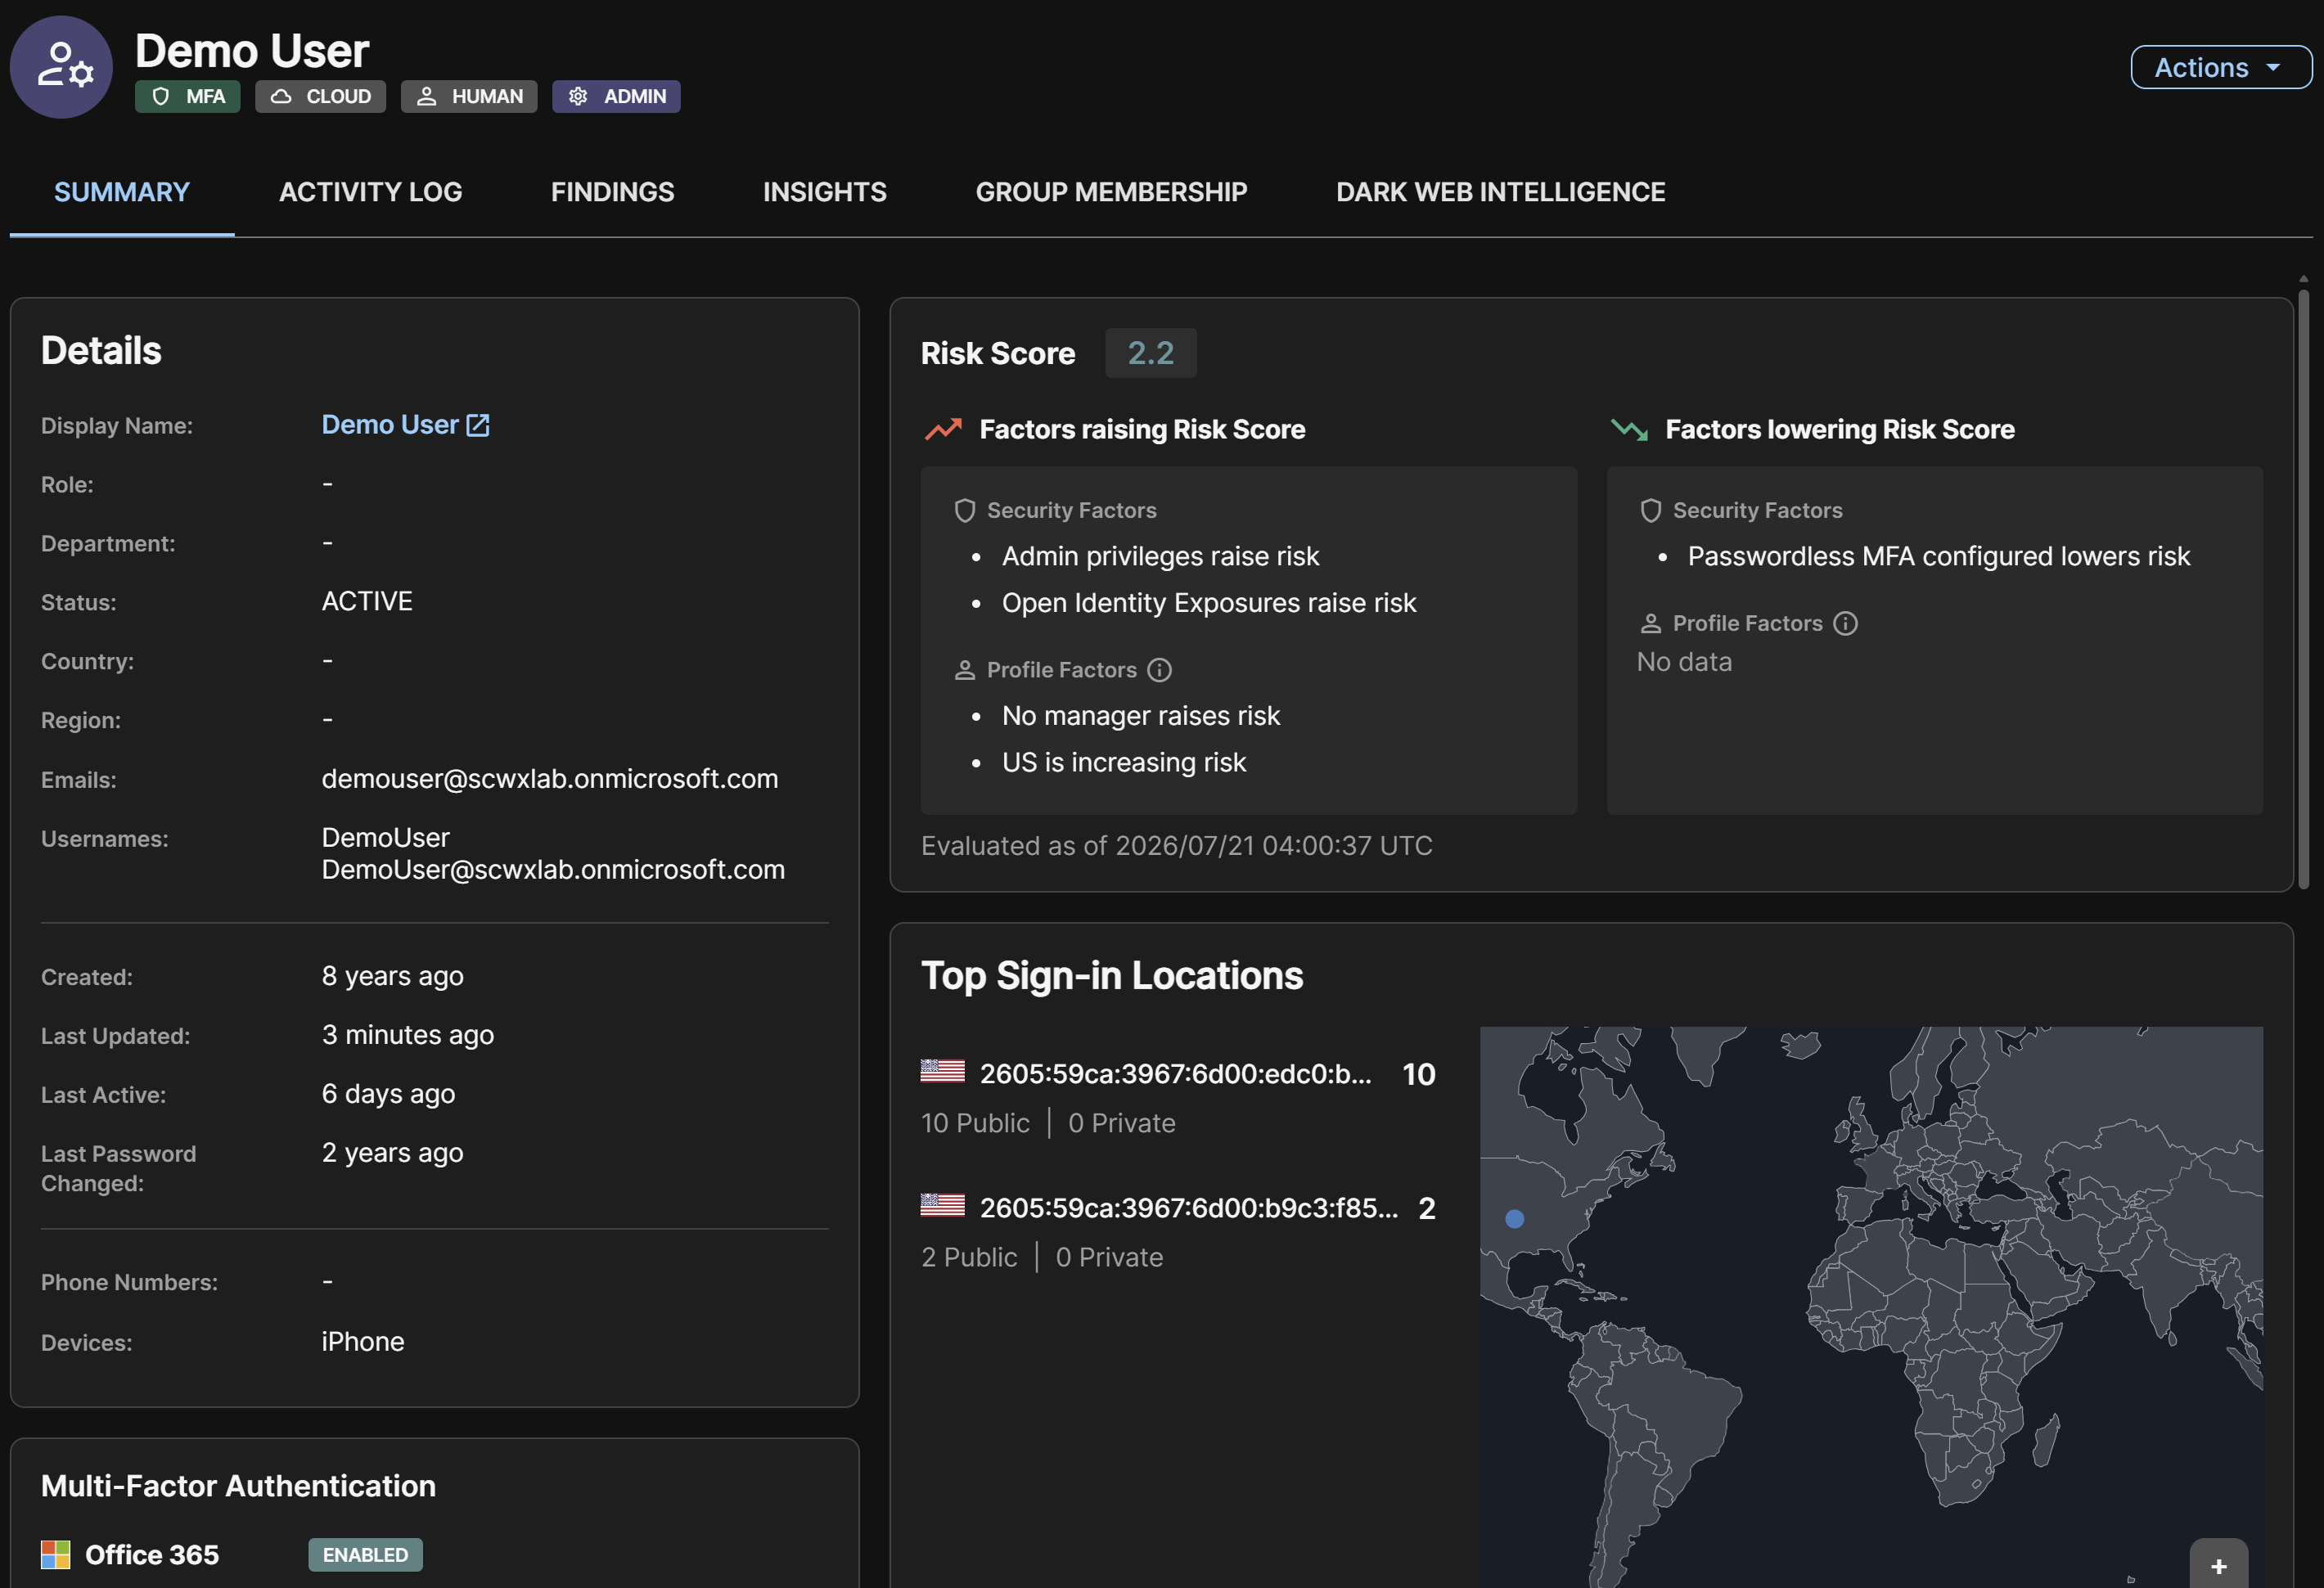This screenshot has height=1588, width=2324.
Task: Select the 2605:59ca:3967:6d00:edc0:b... address
Action: pyautogui.click(x=1175, y=1074)
